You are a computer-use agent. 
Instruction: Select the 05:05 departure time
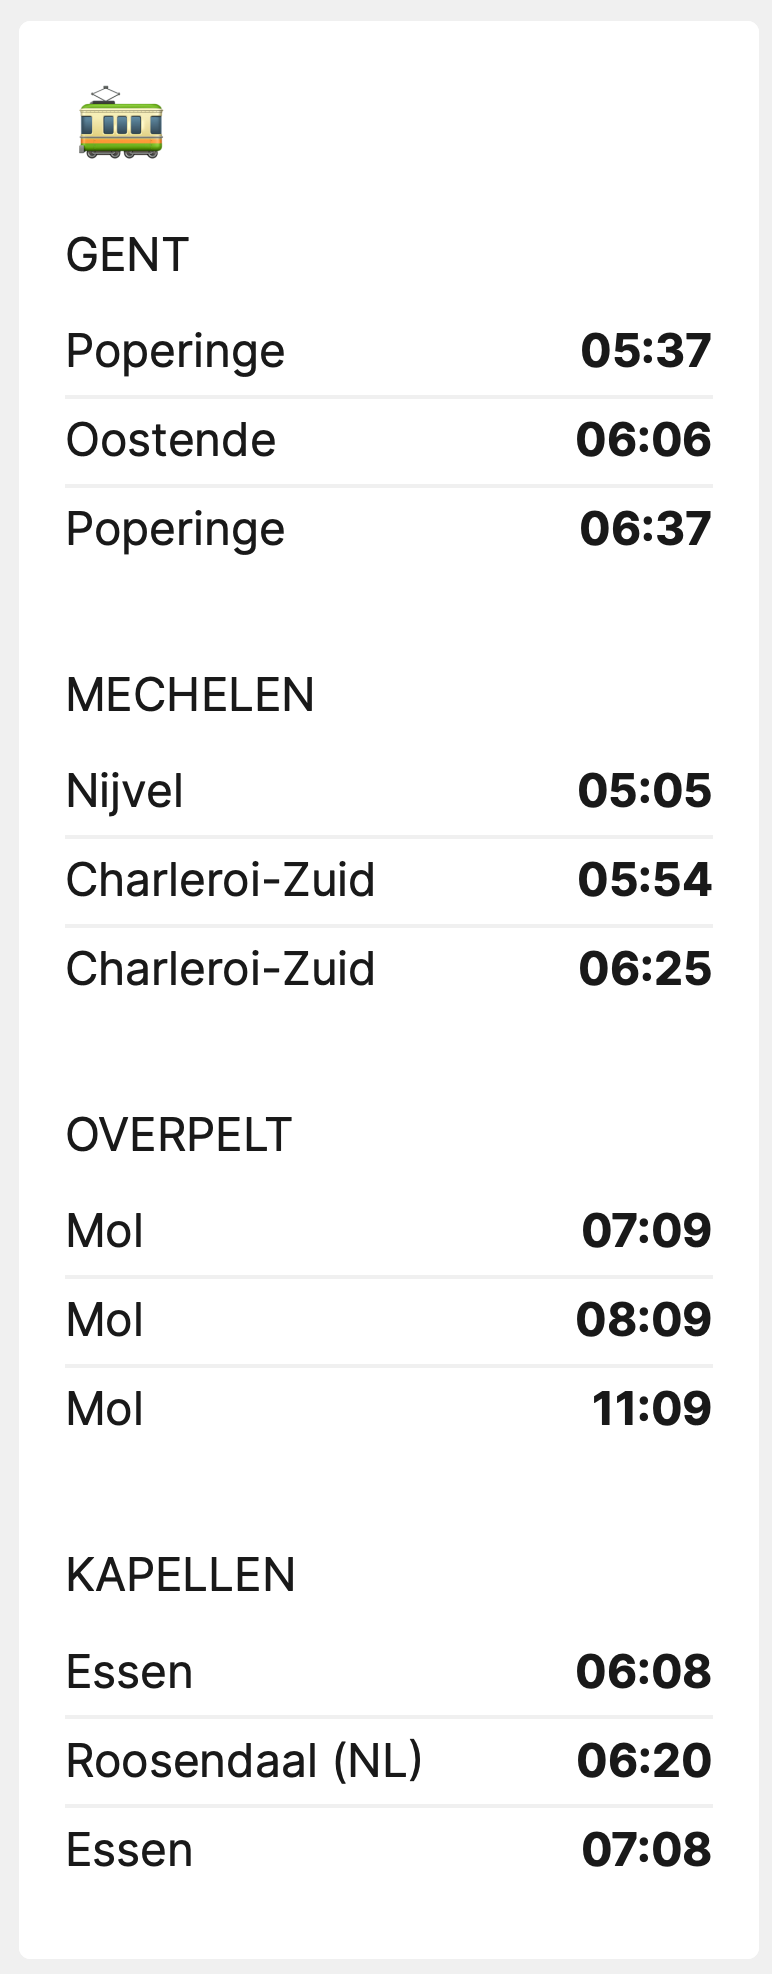(x=644, y=791)
